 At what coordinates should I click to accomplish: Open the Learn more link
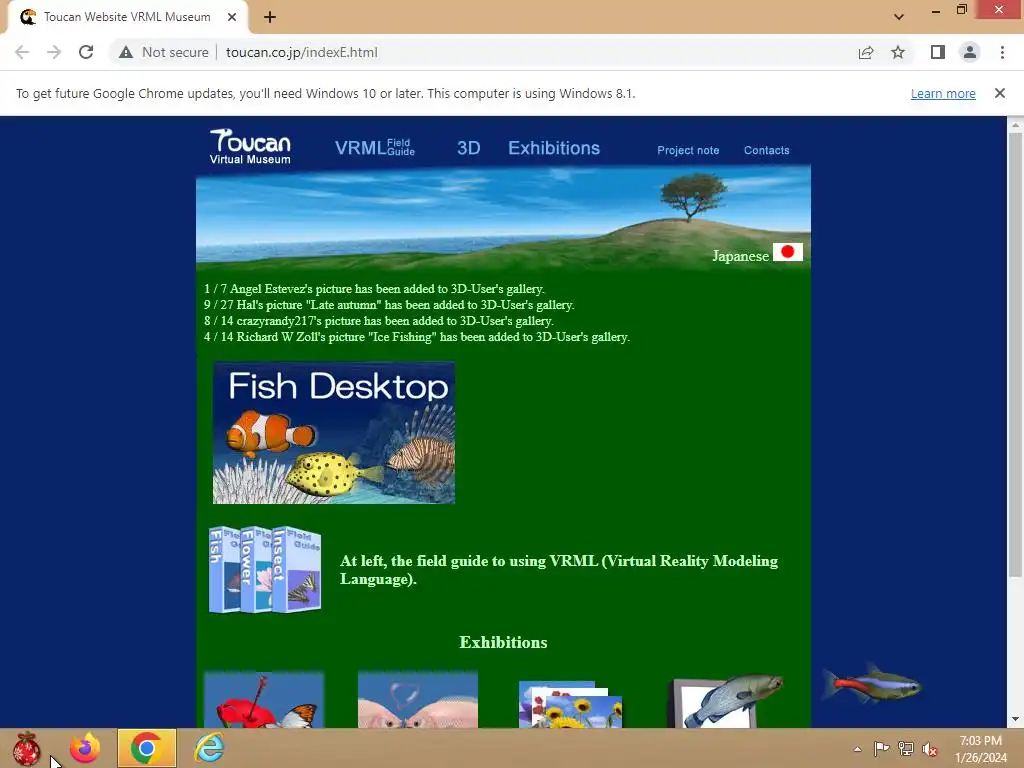tap(943, 93)
